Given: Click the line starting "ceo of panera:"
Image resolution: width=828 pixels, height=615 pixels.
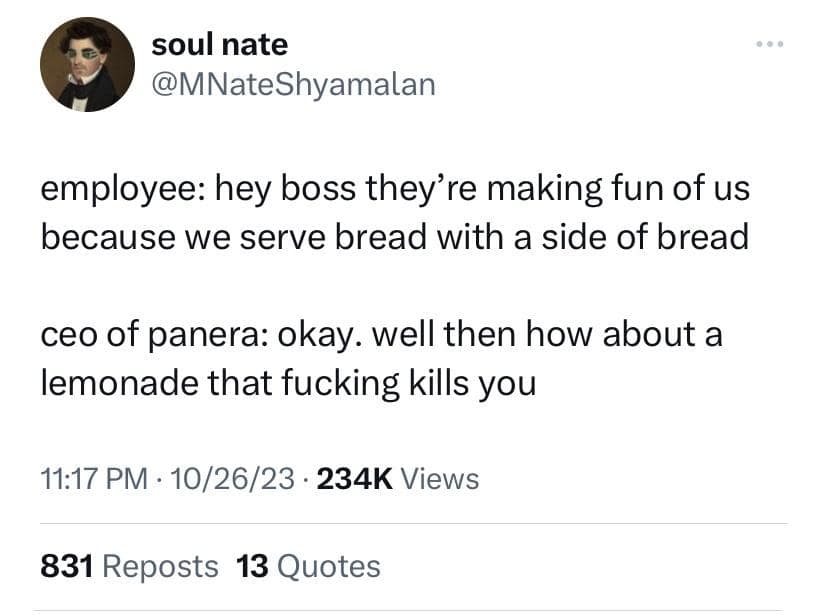Looking at the screenshot, I should [x=380, y=334].
